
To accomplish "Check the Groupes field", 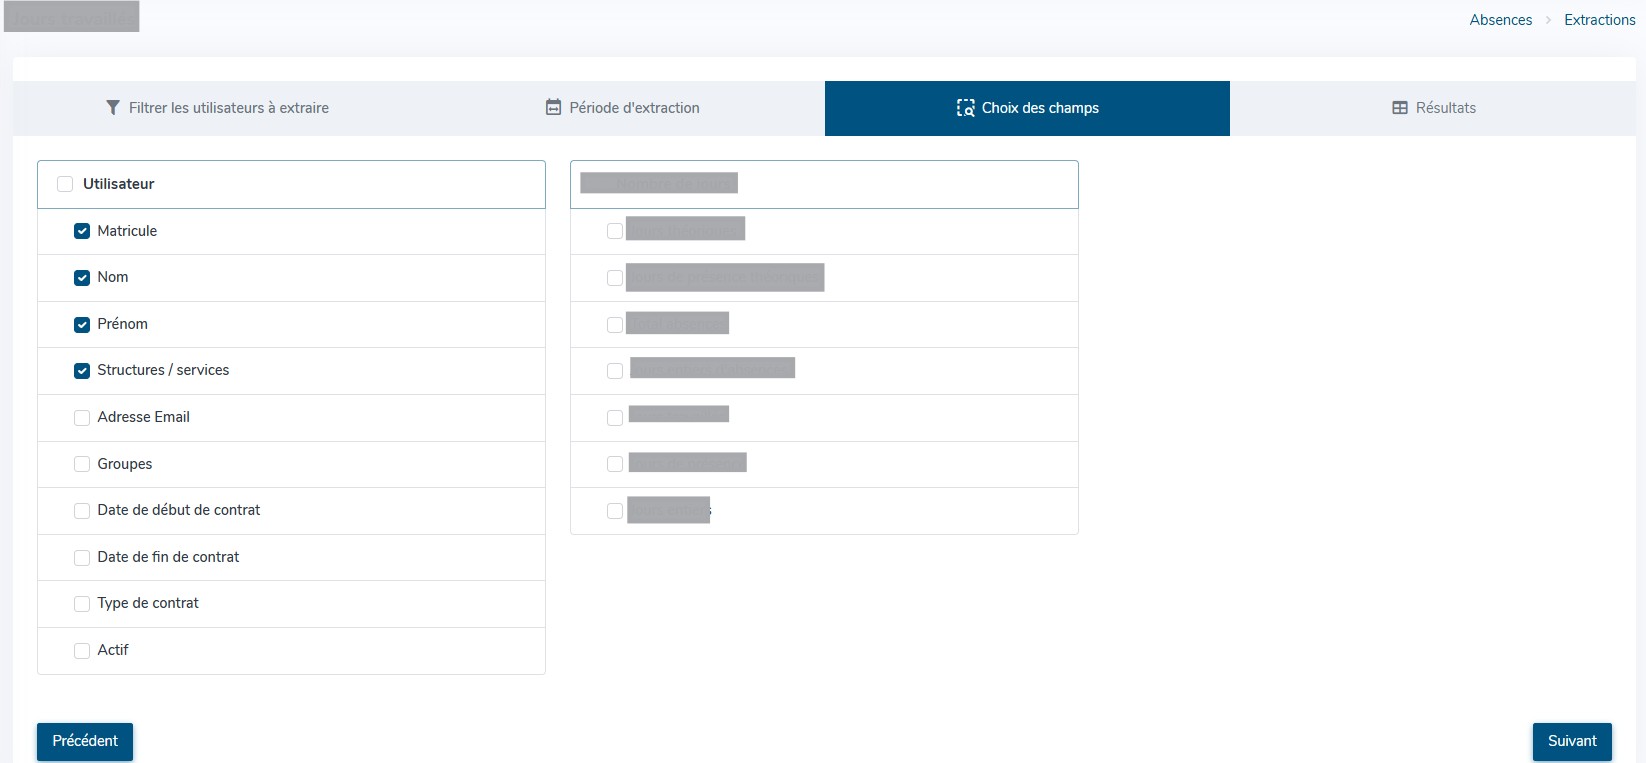I will (82, 464).
